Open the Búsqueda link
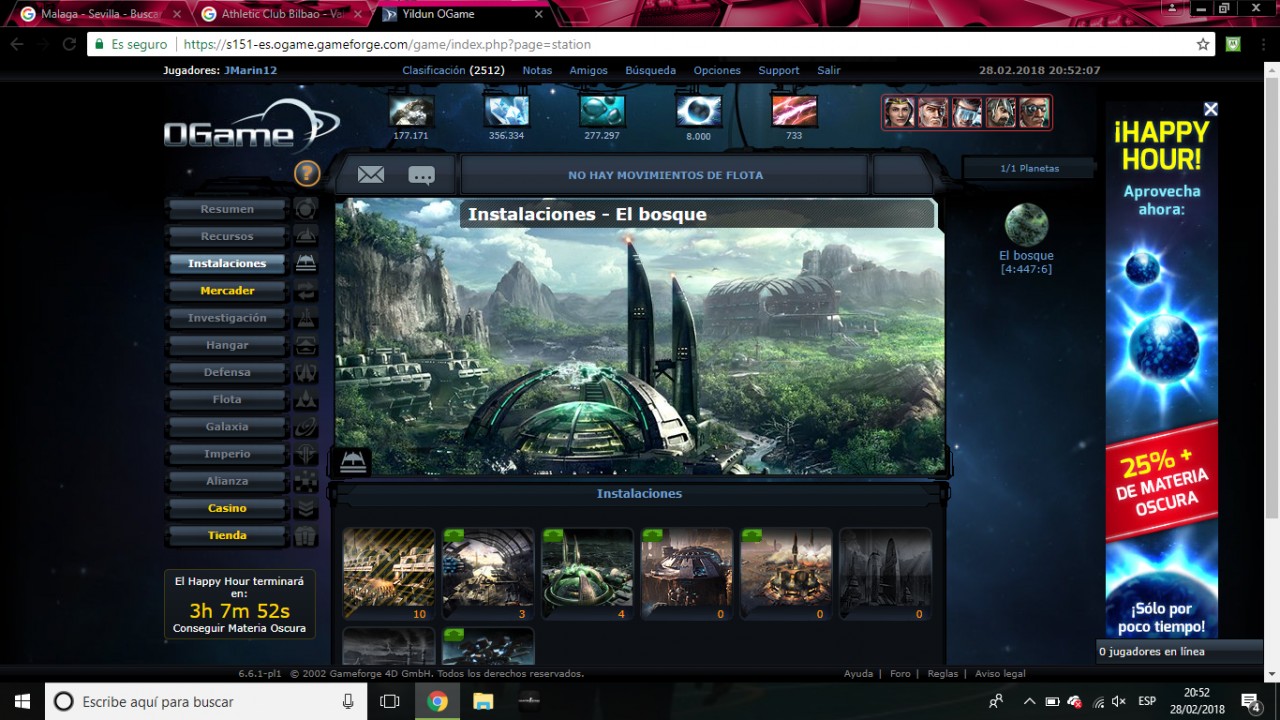 (x=651, y=71)
